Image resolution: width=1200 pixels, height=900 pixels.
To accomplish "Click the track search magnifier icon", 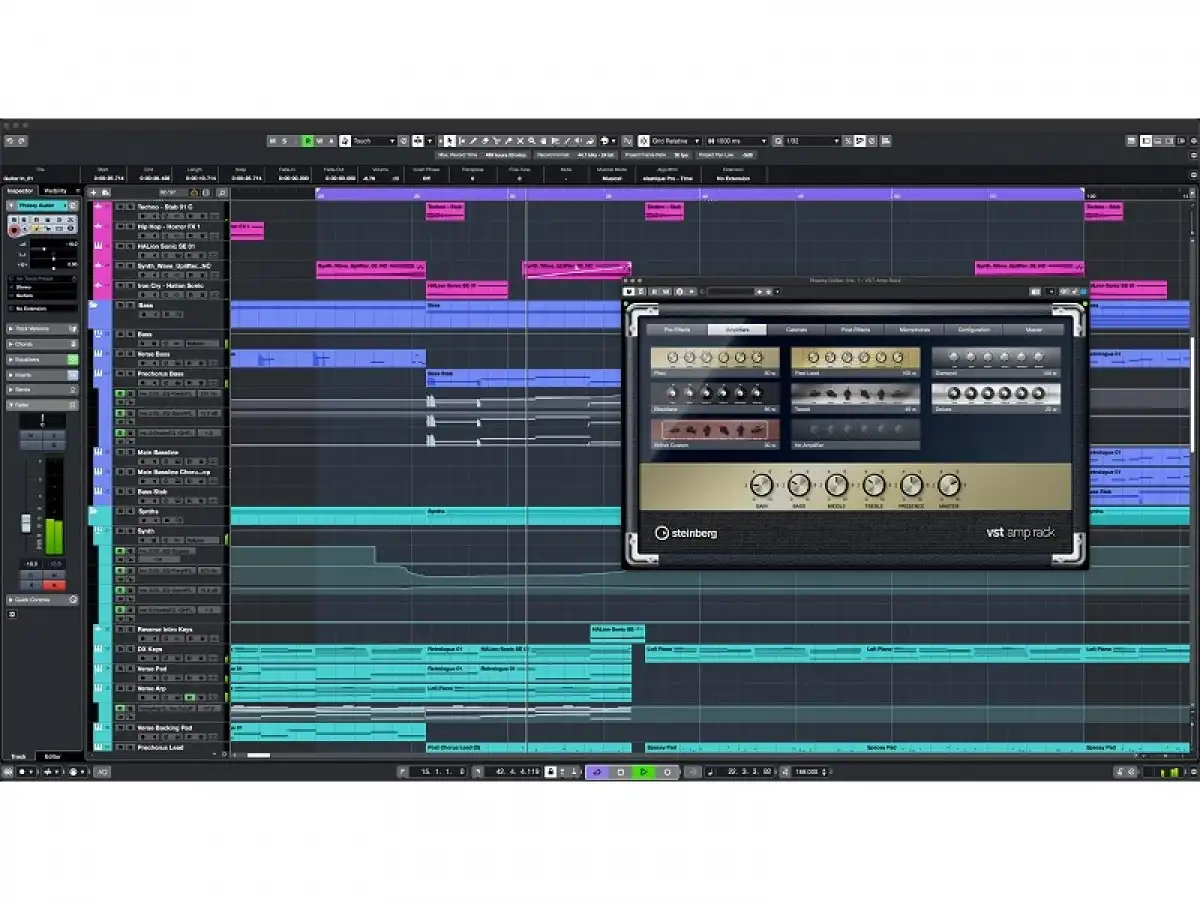I will tap(222, 192).
